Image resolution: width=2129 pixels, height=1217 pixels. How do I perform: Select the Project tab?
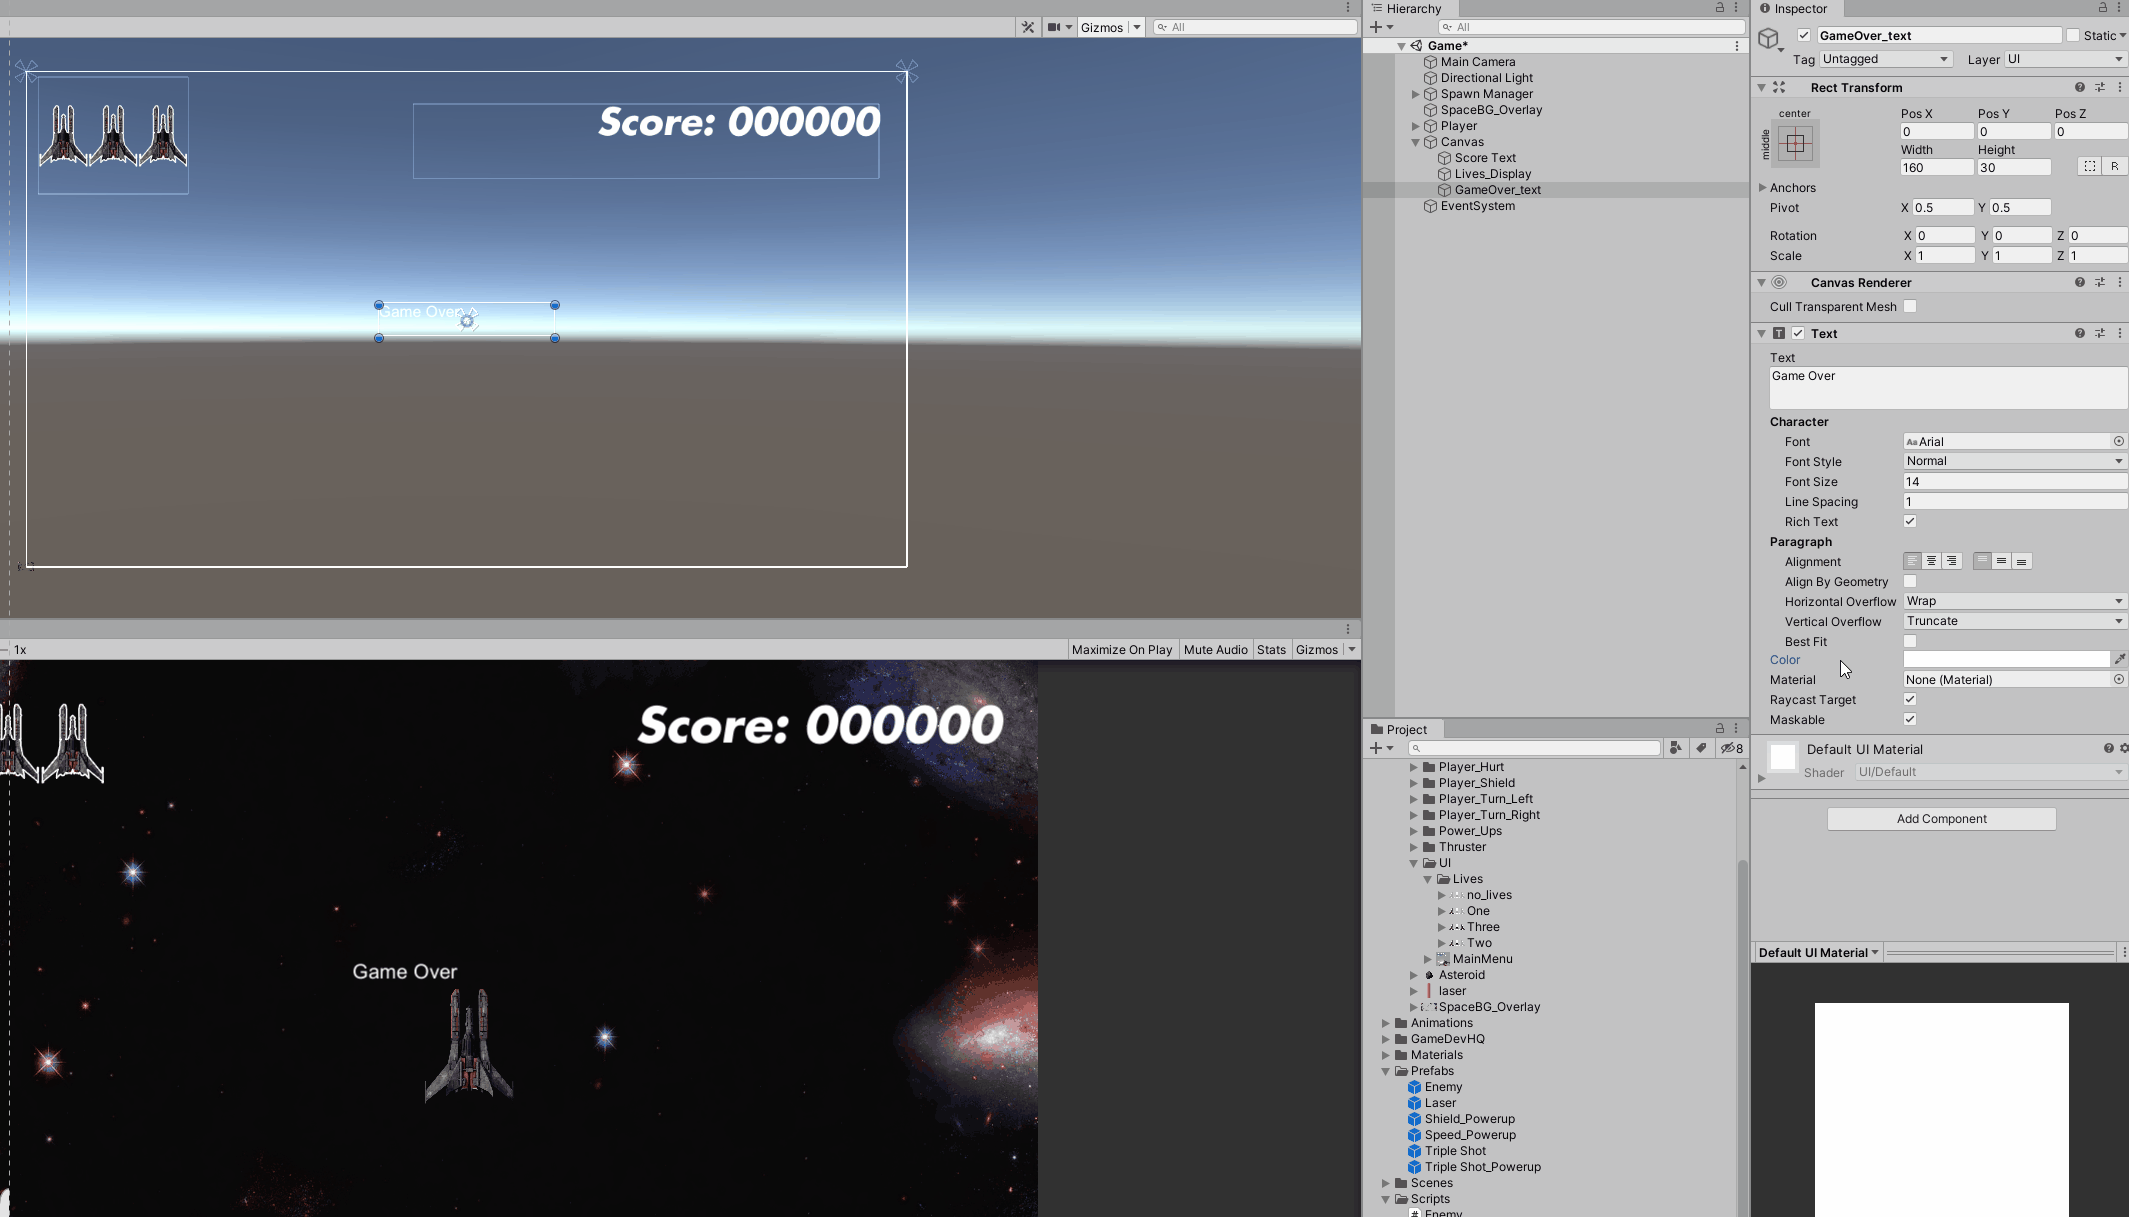(1405, 729)
